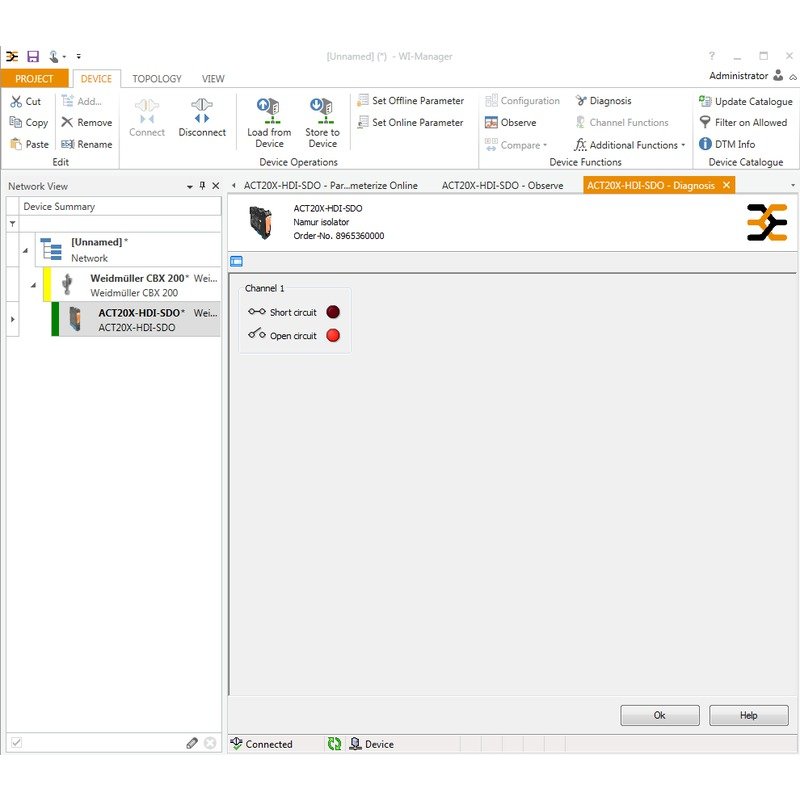Collapse the [Unnamed] Network tree node
This screenshot has height=800, width=800.
click(x=25, y=251)
